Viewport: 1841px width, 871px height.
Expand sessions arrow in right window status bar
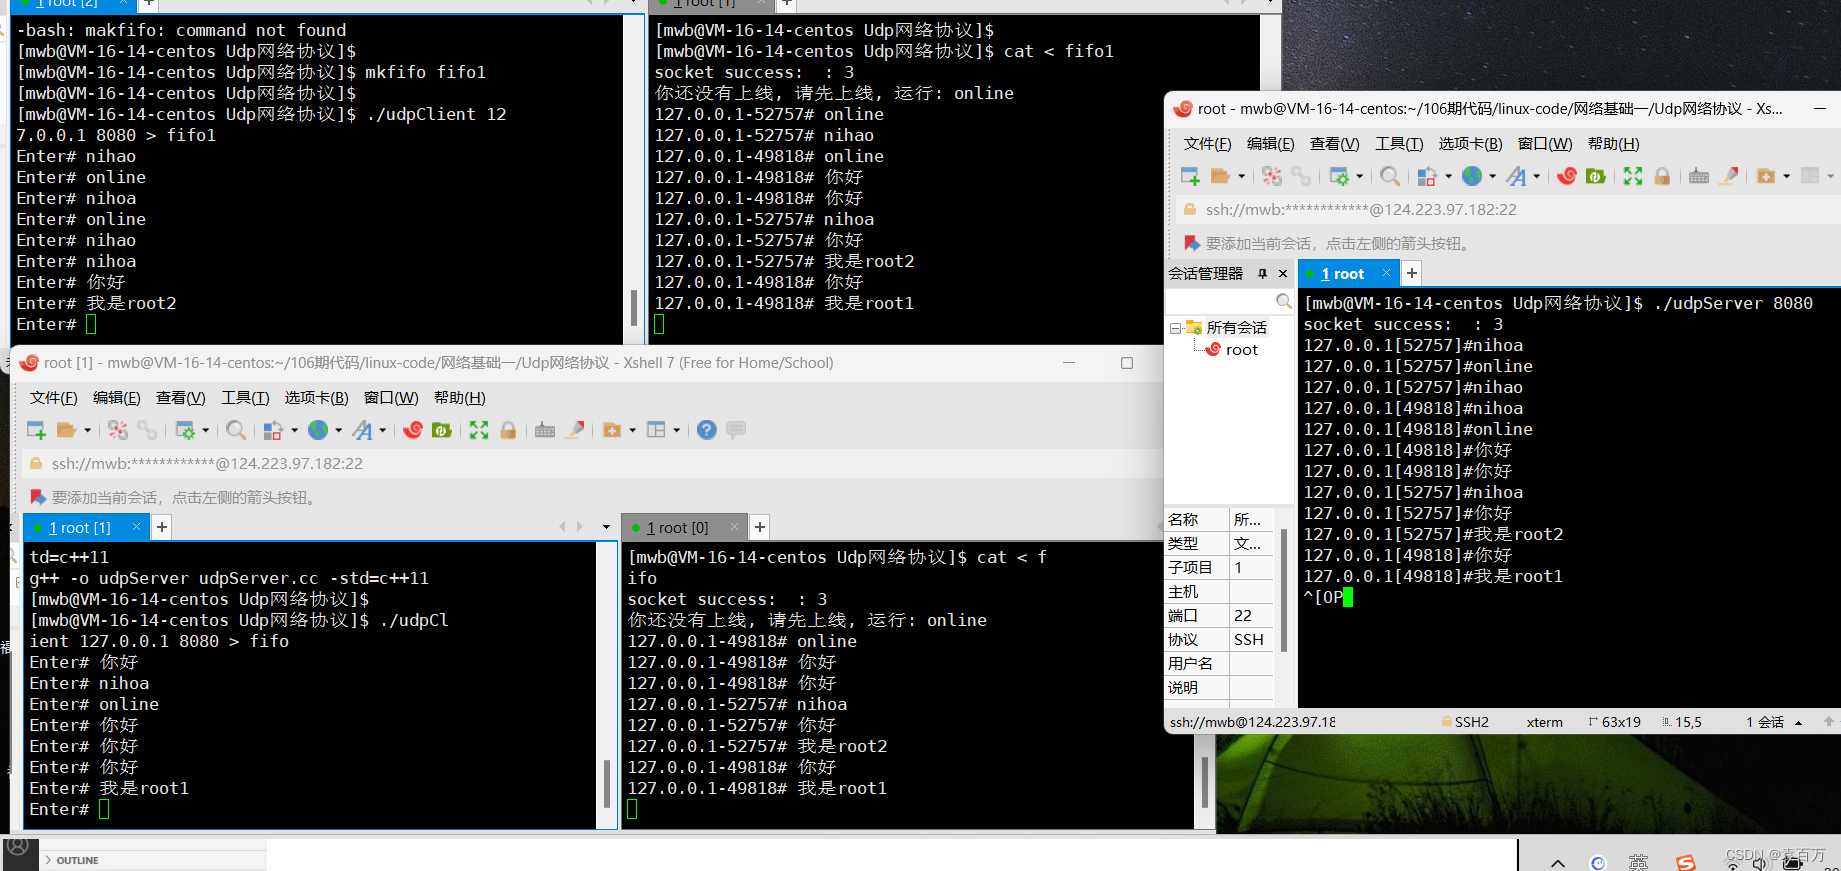click(1799, 722)
